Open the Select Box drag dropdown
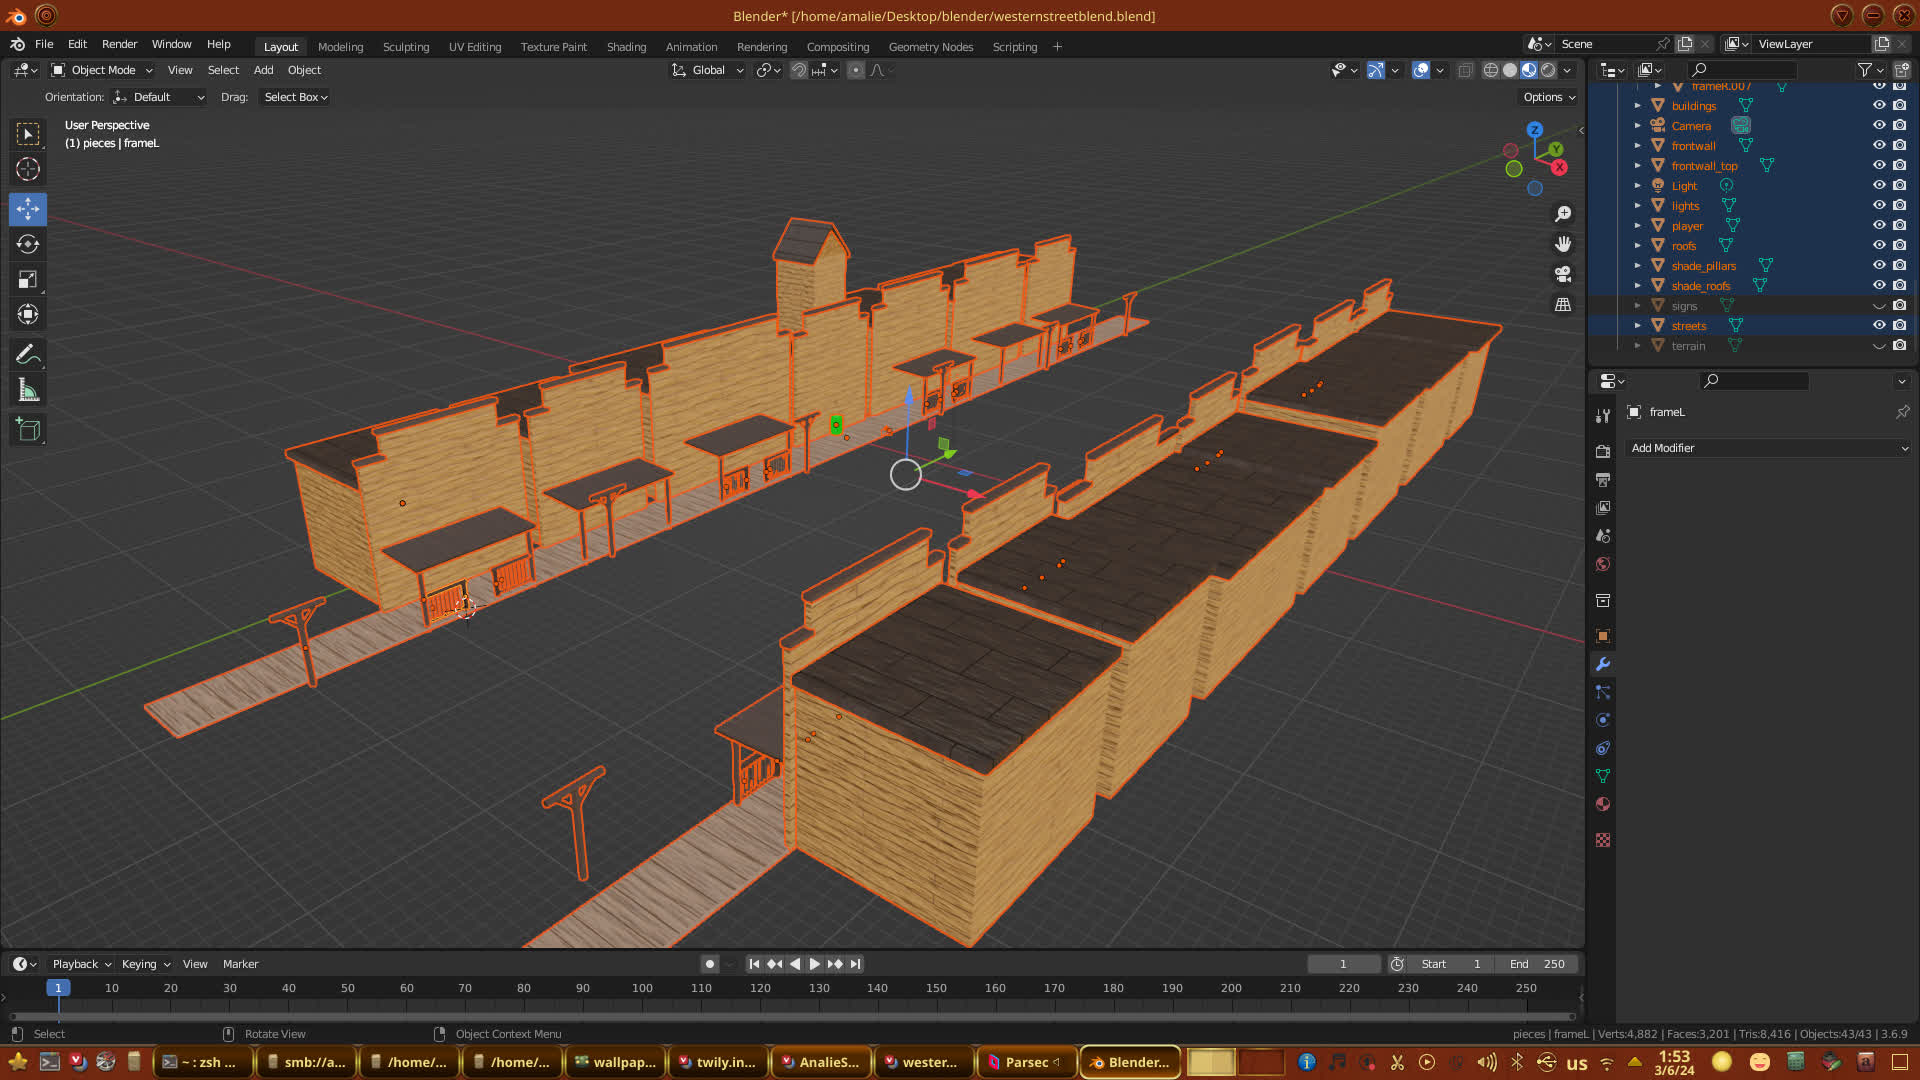Screen dimensions: 1920x1080 295,97
